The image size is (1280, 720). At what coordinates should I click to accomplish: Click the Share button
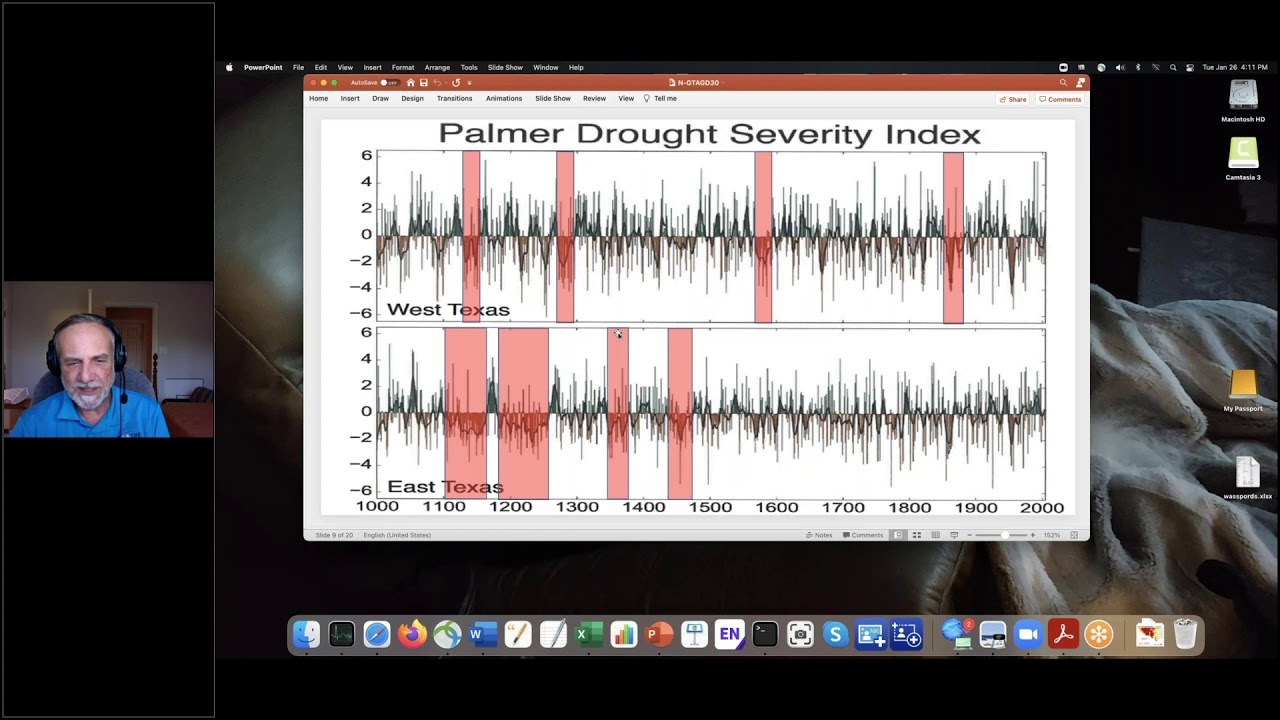(1012, 100)
